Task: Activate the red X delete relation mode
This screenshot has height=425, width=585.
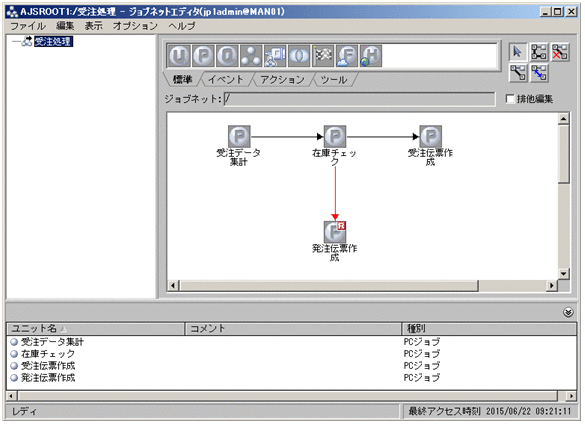Action: (x=560, y=52)
